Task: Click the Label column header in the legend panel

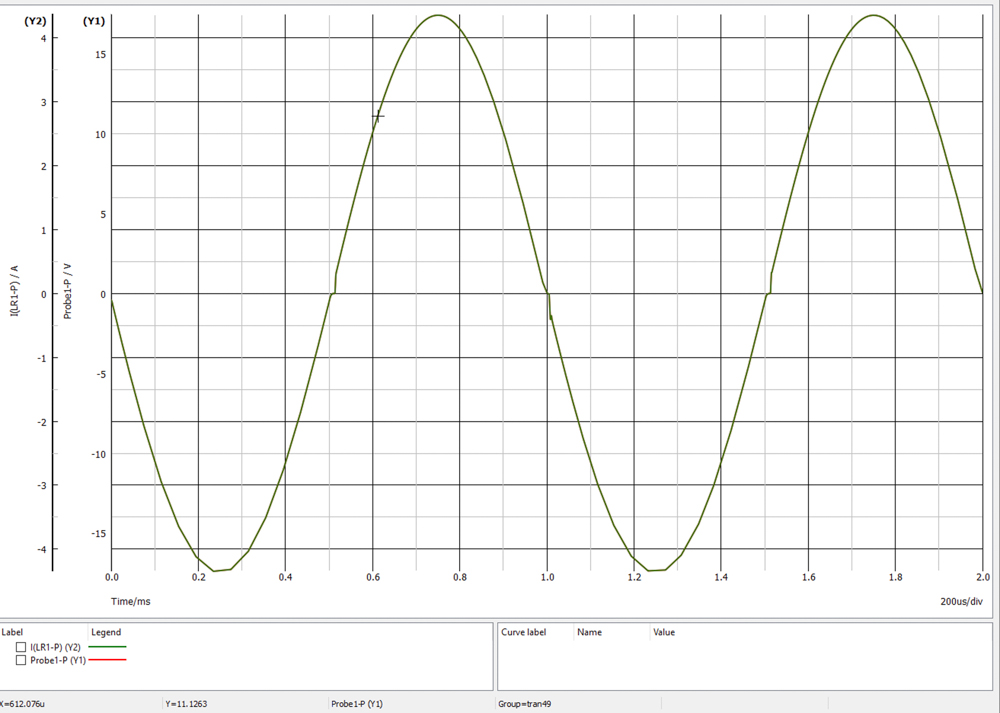Action: pyautogui.click(x=12, y=632)
